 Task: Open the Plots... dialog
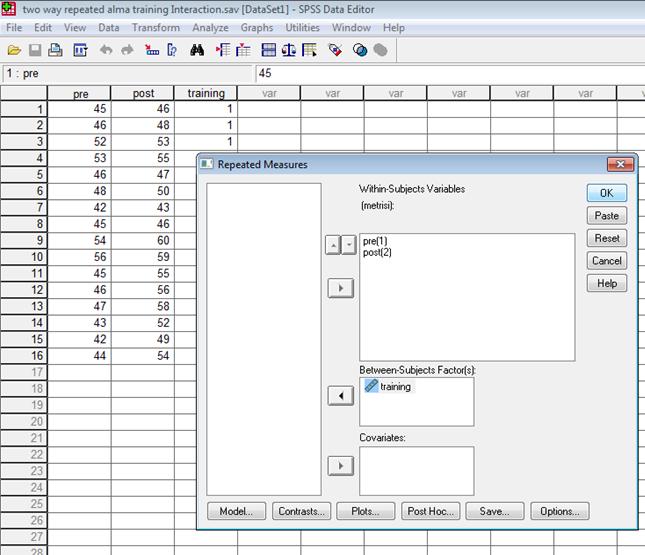366,511
